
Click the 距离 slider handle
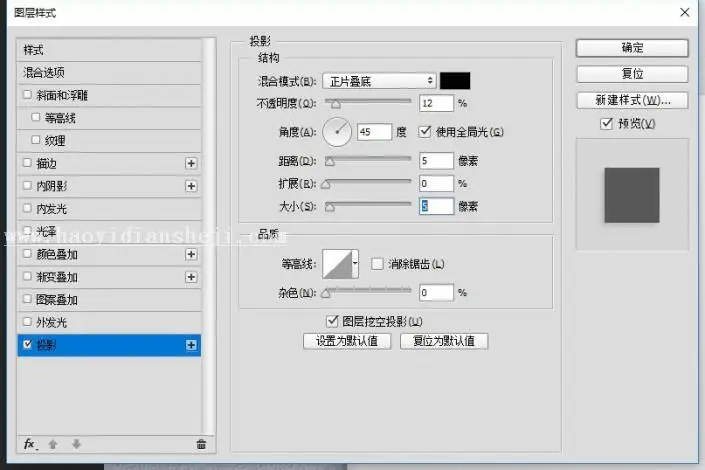coord(330,161)
